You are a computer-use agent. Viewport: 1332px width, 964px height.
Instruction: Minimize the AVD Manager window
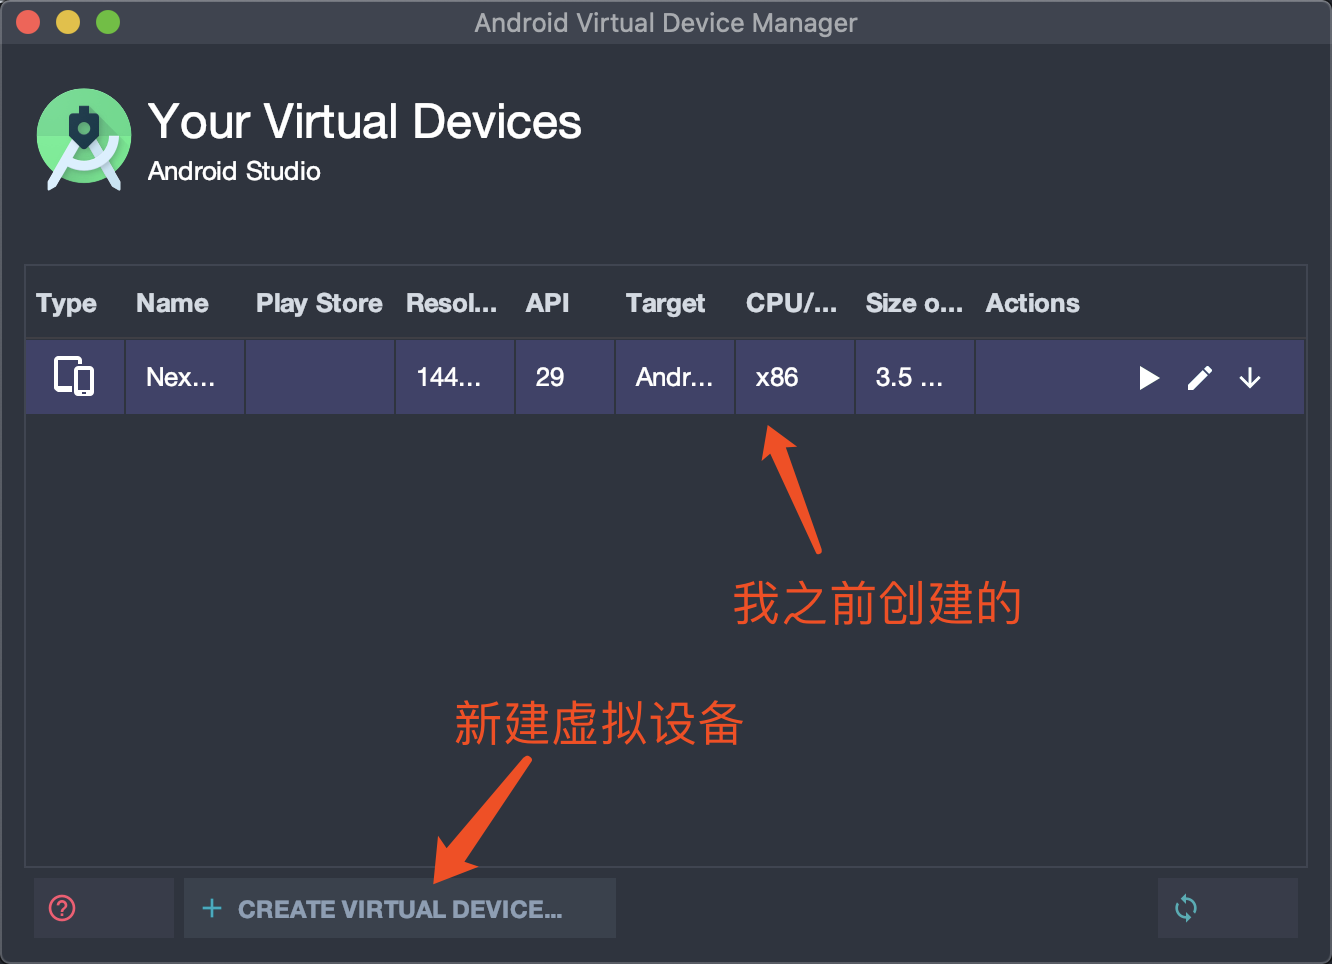pyautogui.click(x=68, y=22)
